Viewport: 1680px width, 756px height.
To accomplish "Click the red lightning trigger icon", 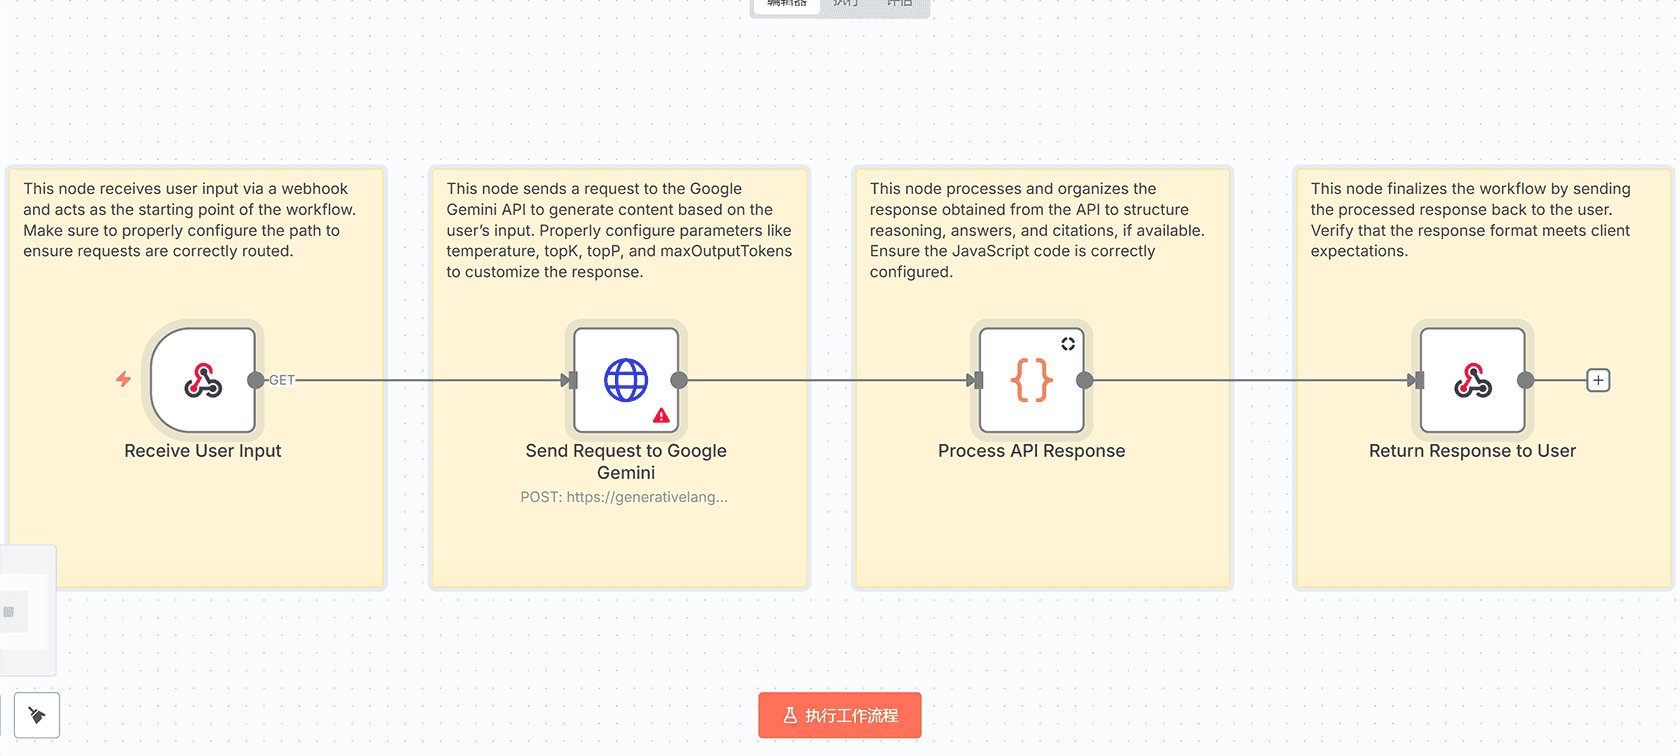I will click(123, 379).
